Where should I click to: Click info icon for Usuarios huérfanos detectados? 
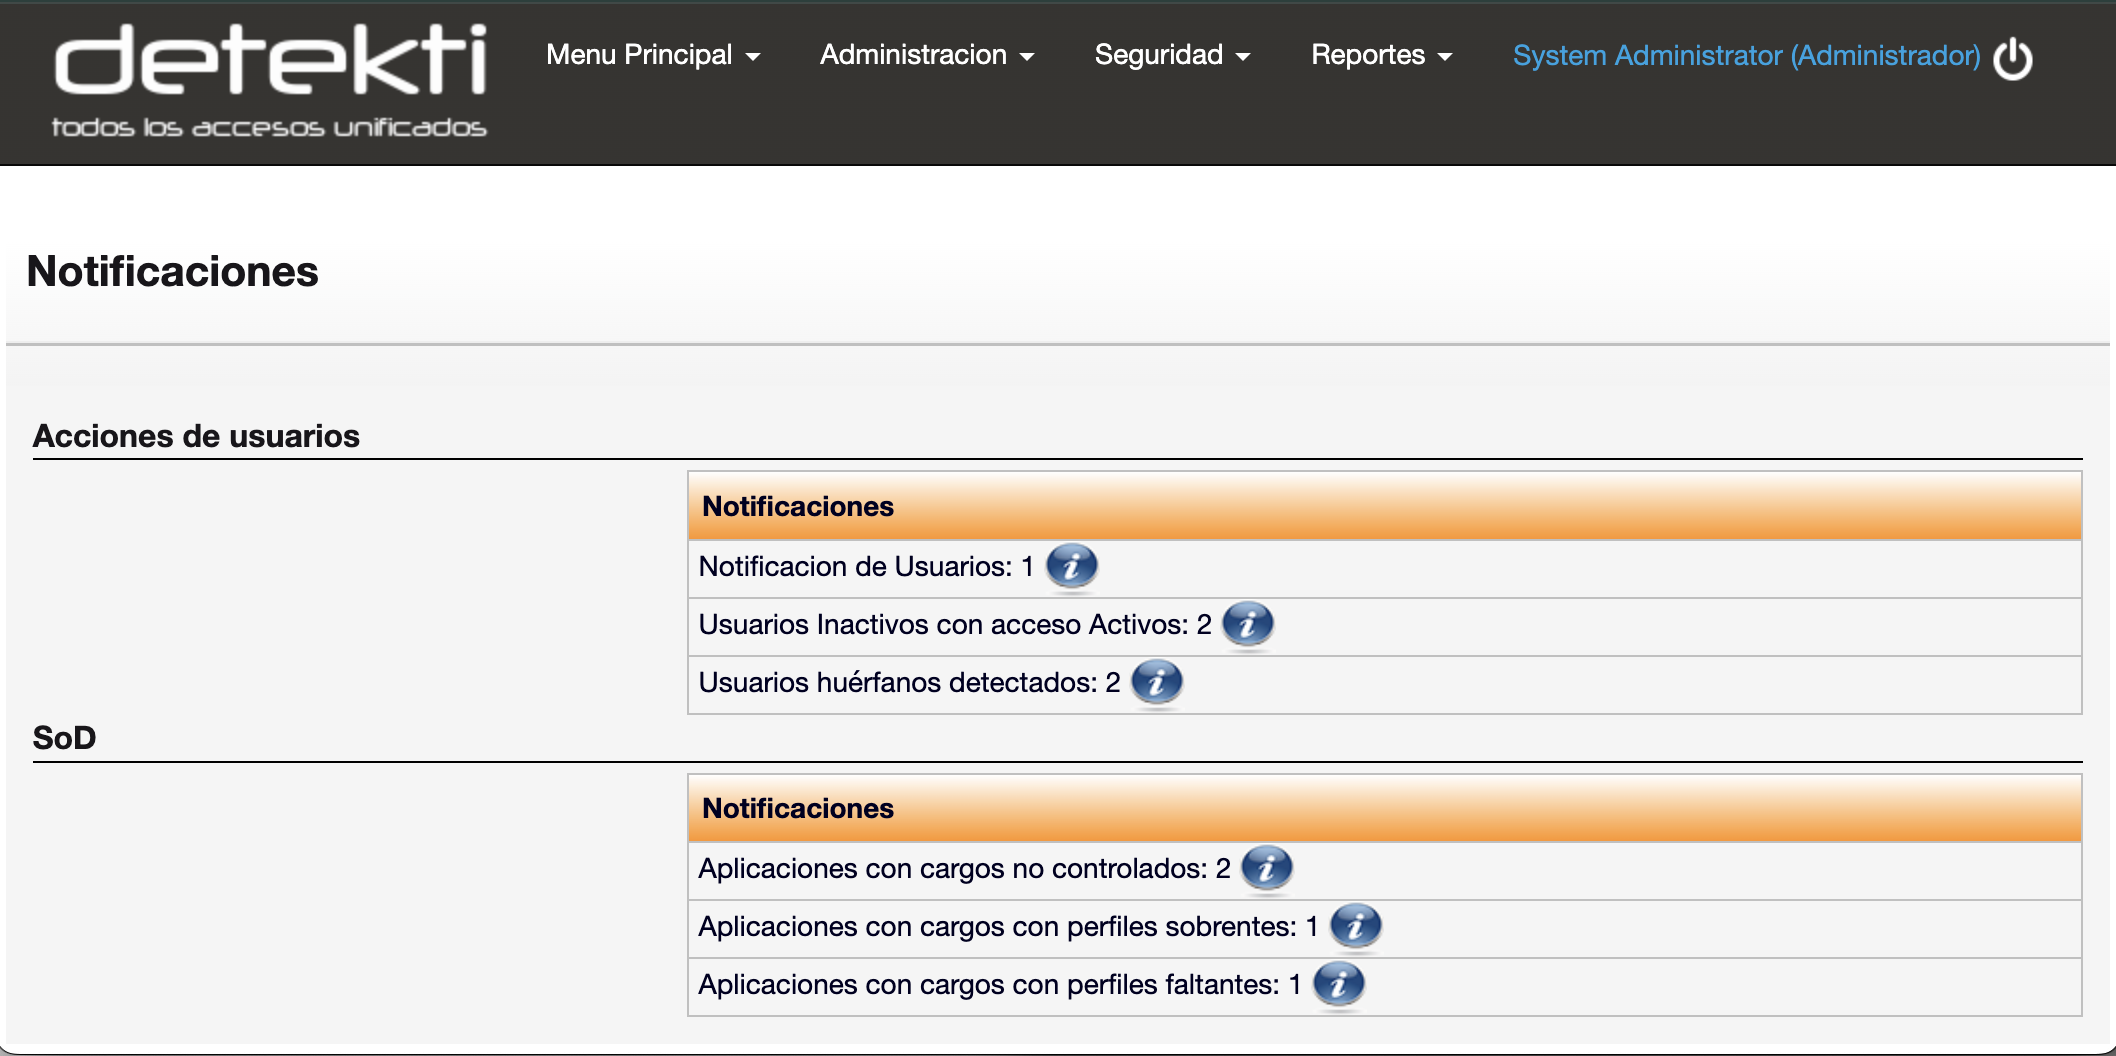pos(1156,683)
